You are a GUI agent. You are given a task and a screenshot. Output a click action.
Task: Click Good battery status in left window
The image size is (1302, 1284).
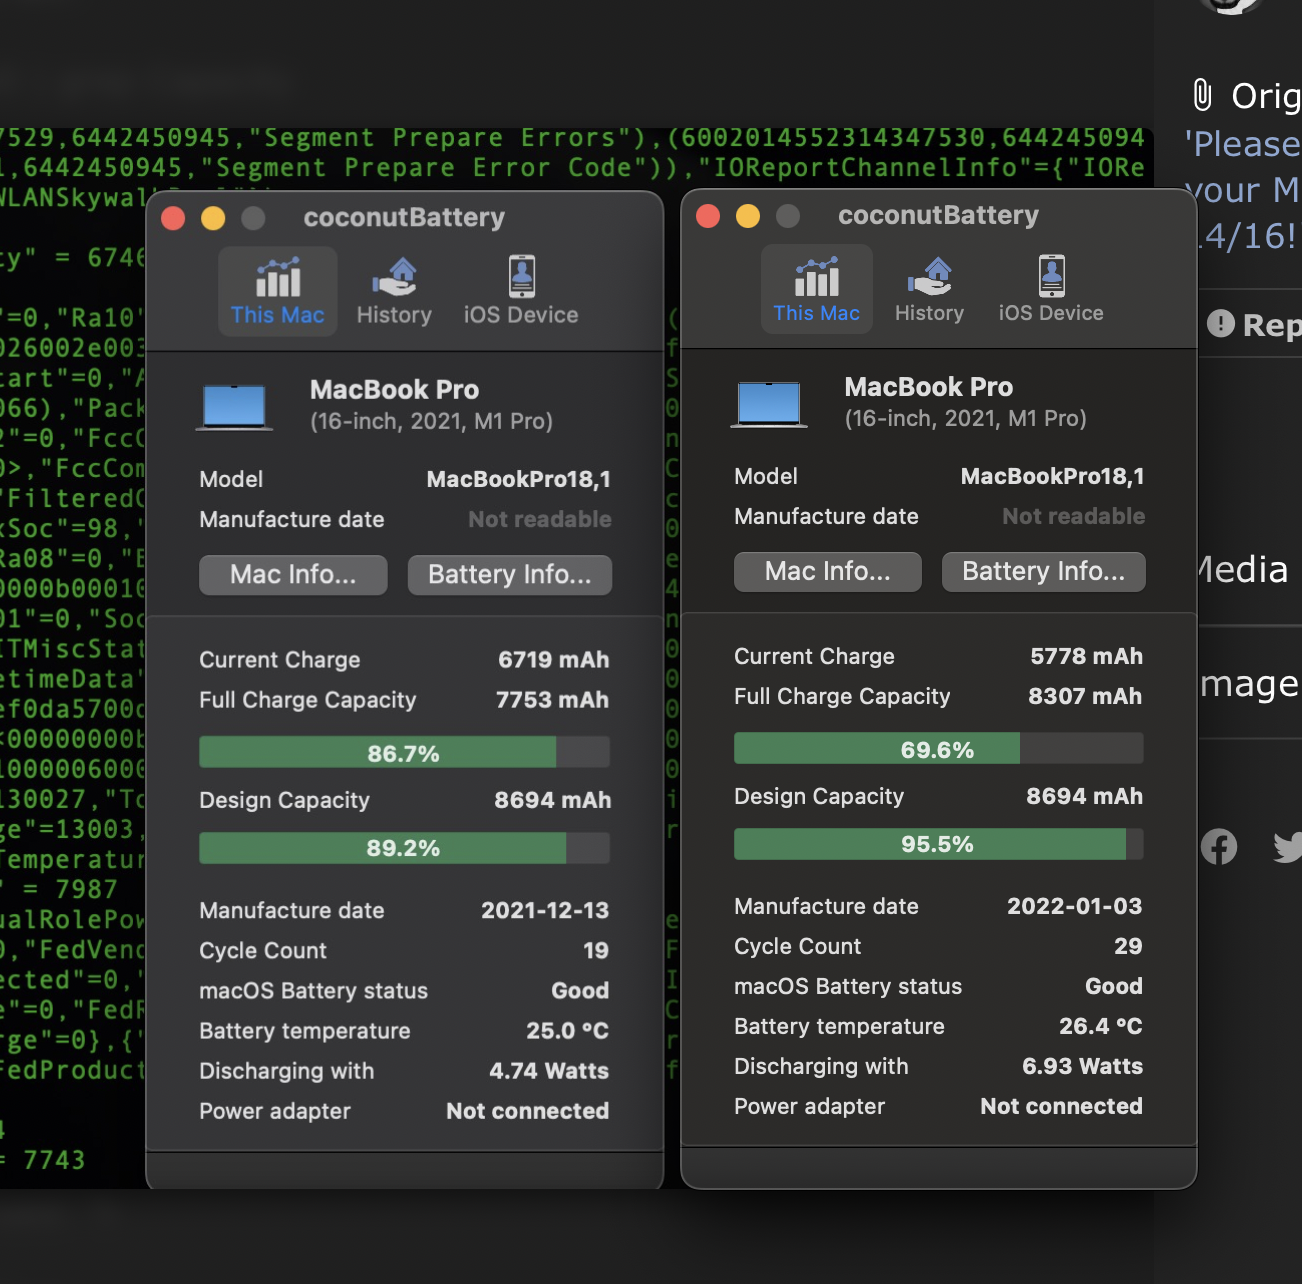(580, 990)
